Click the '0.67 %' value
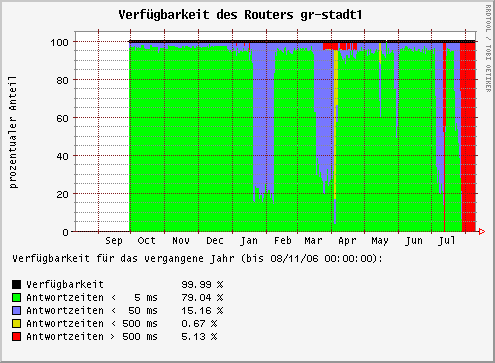Viewport: 495px width, 363px height. tap(199, 323)
